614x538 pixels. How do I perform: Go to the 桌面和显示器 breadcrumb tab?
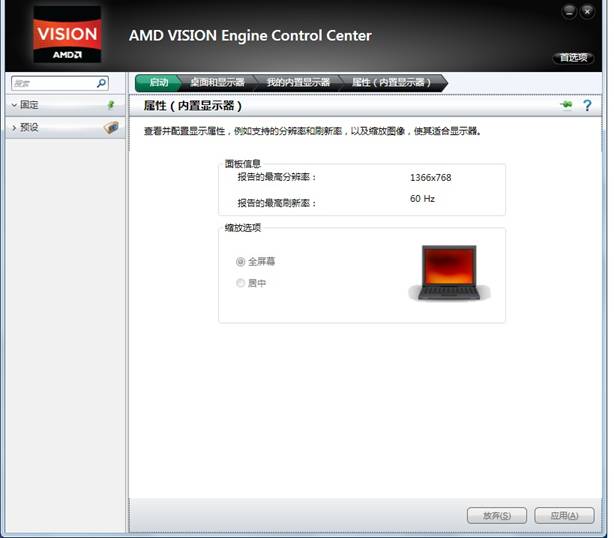coord(217,83)
